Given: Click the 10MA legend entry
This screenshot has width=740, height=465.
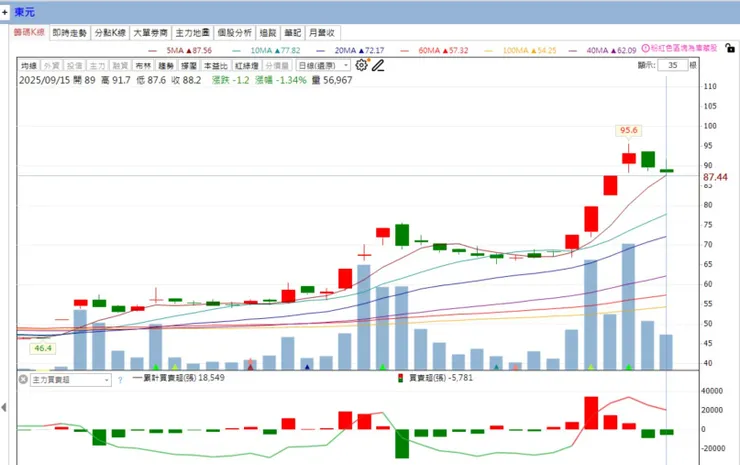Looking at the screenshot, I should 267,50.
